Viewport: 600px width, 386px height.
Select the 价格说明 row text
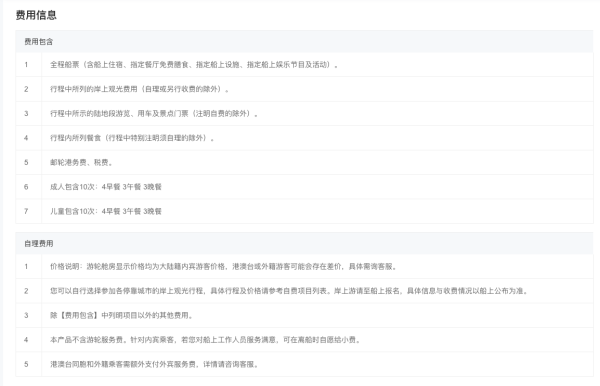click(223, 266)
